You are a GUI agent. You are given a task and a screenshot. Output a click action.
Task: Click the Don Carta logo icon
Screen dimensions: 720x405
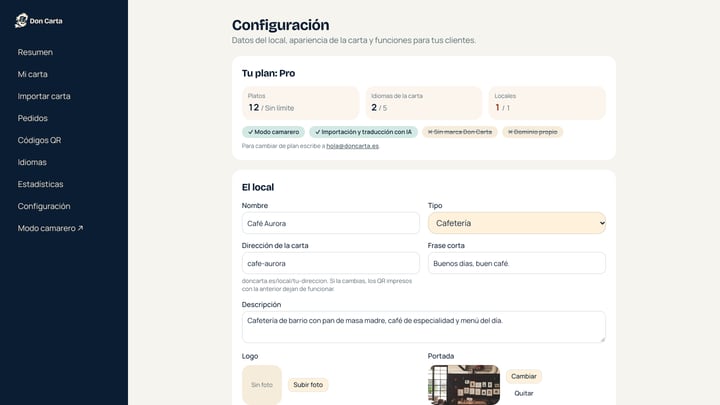[21, 21]
